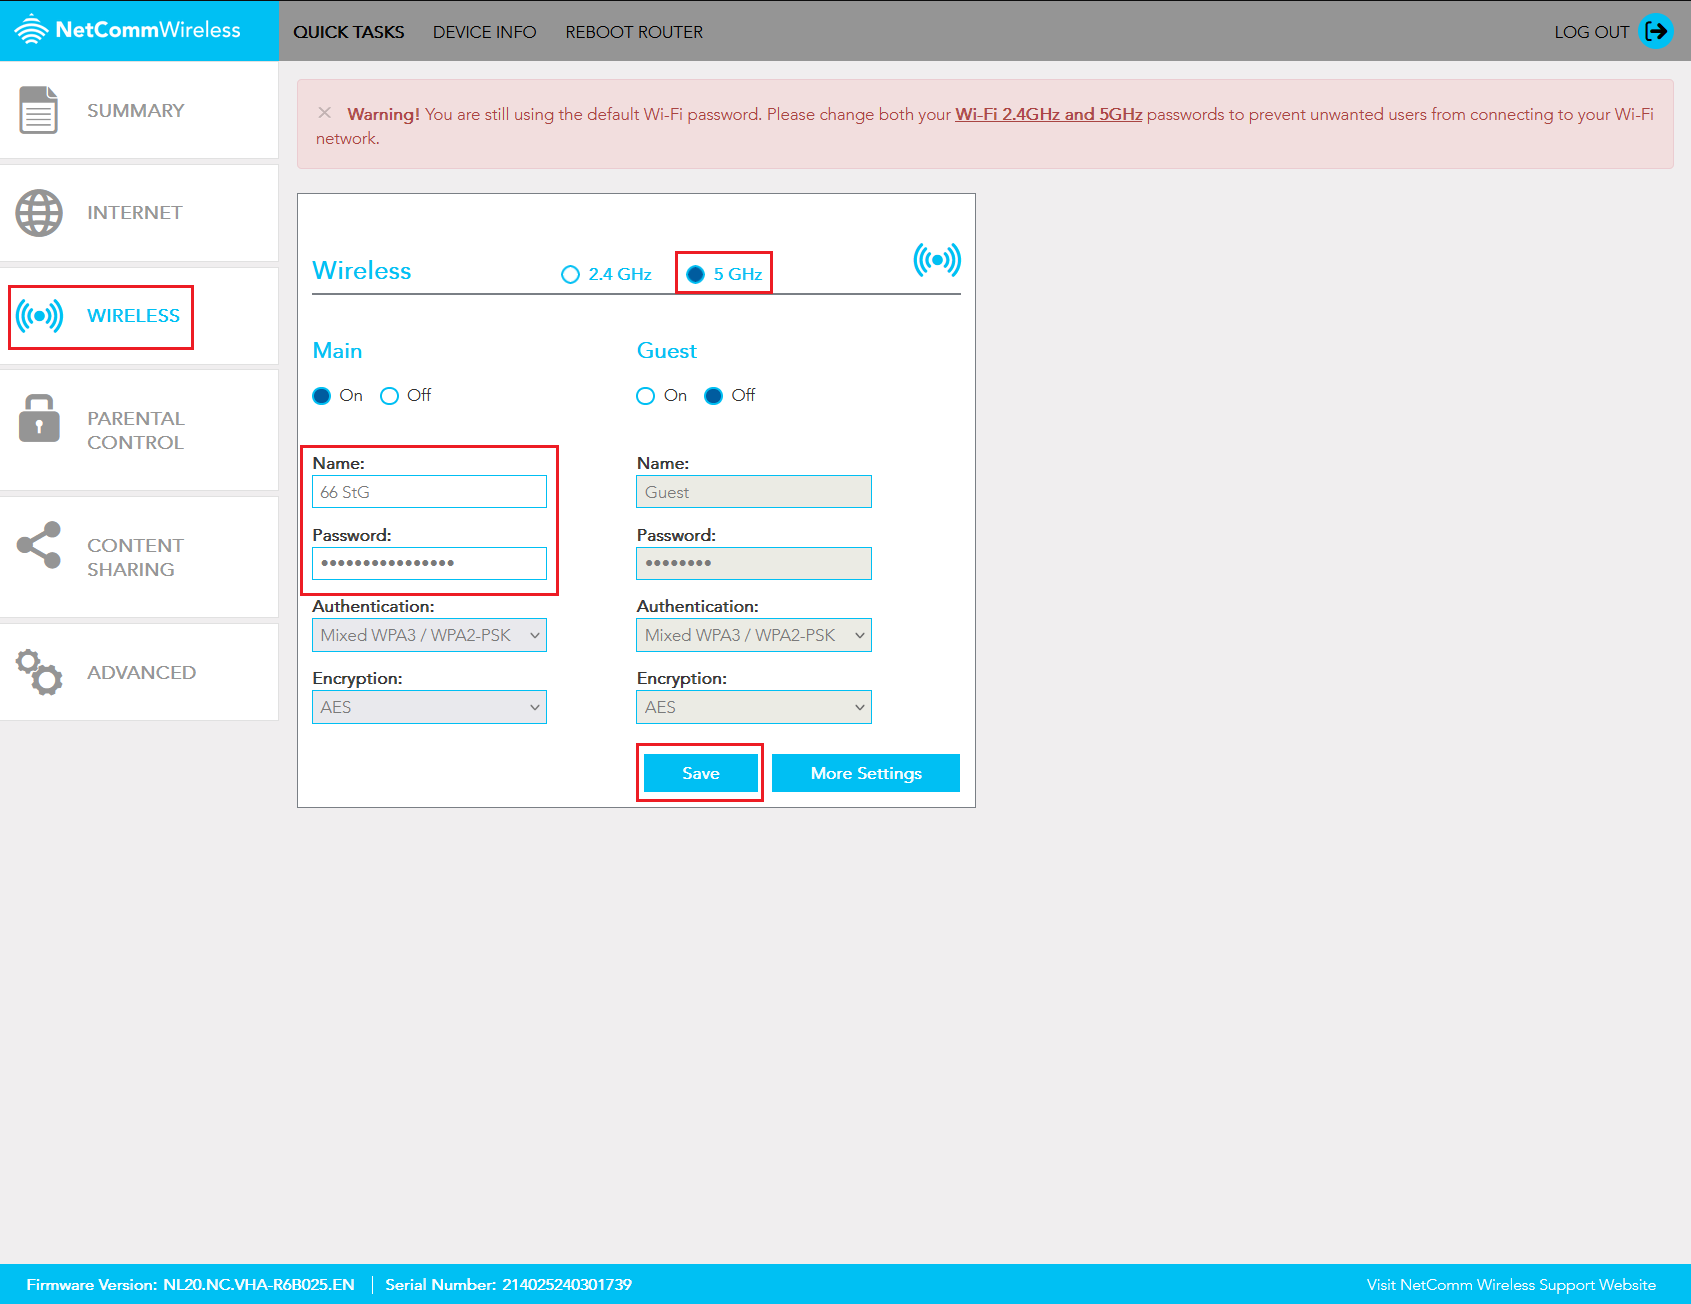Viewport: 1691px width, 1304px height.
Task: Dismiss the Wi-Fi password warning with the X
Action: coord(325,113)
